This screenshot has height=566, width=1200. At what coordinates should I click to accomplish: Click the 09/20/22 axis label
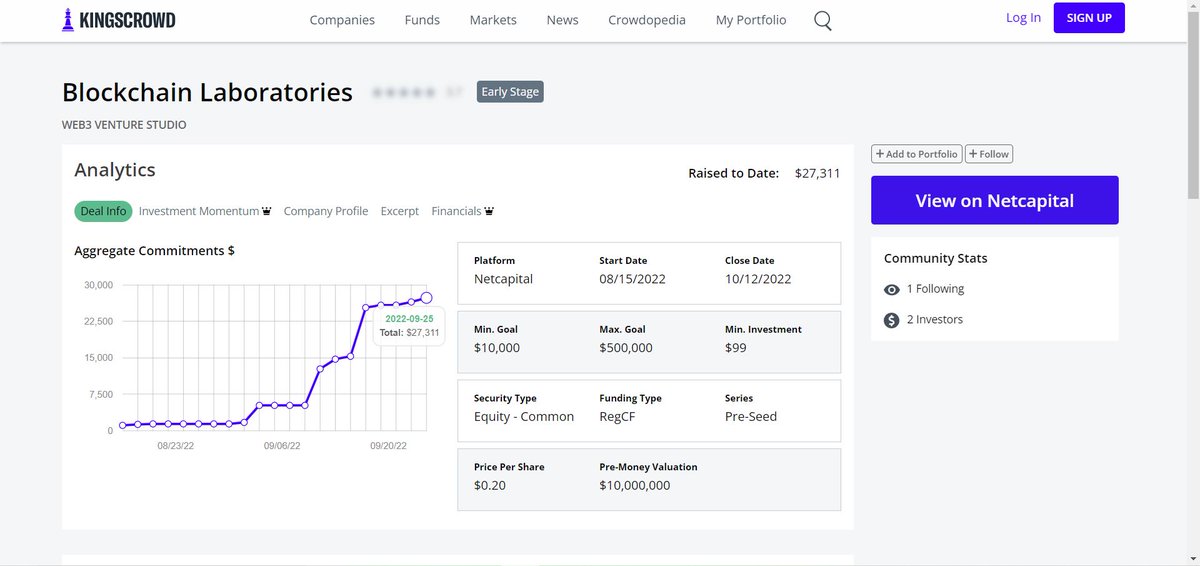[x=388, y=446]
